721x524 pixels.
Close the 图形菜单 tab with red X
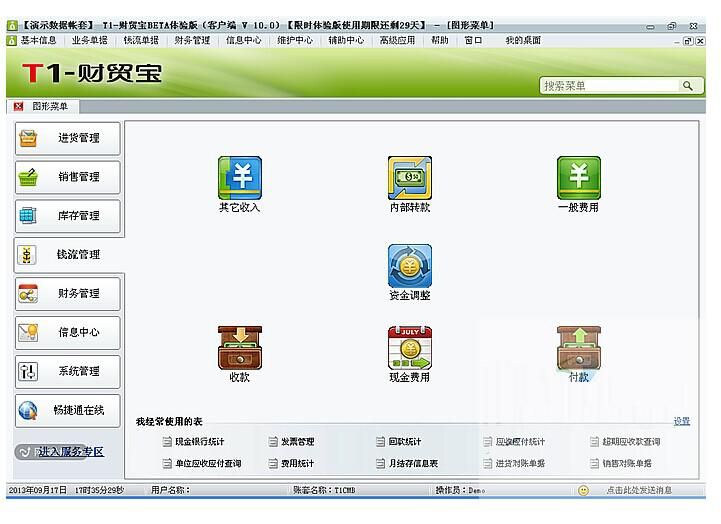click(18, 107)
